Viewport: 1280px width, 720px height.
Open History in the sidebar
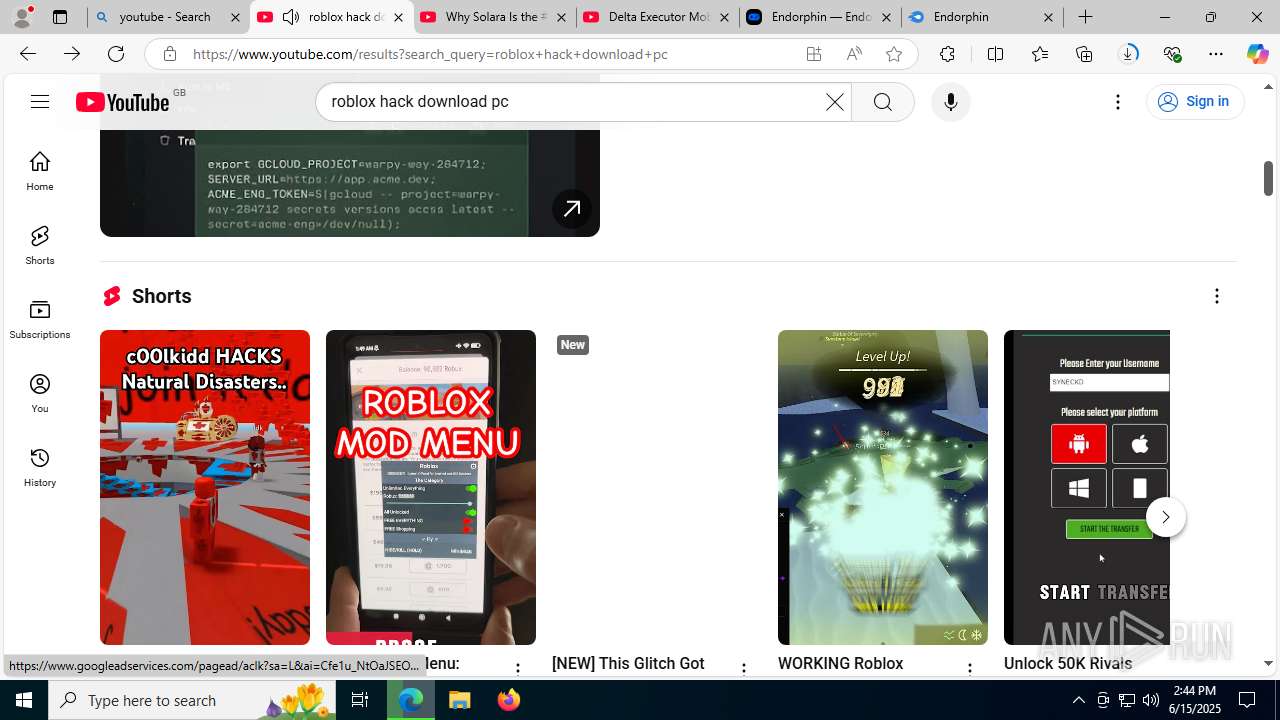pos(40,467)
